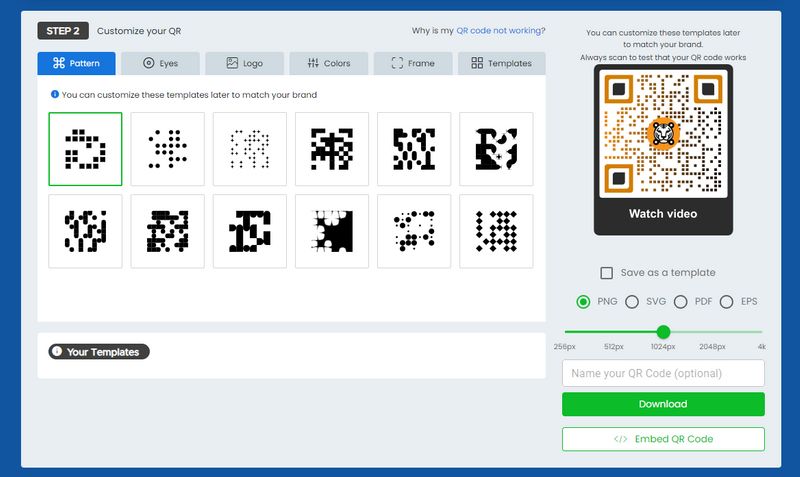
Task: Open the 'QR code not working' link
Action: pos(499,31)
